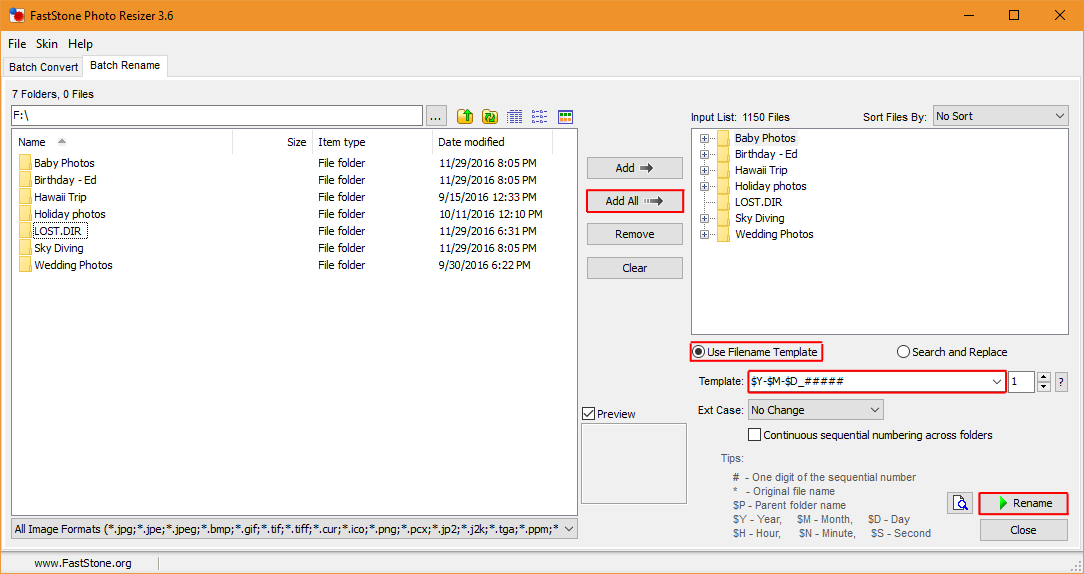Open the rename preview magnifier icon

tap(961, 503)
